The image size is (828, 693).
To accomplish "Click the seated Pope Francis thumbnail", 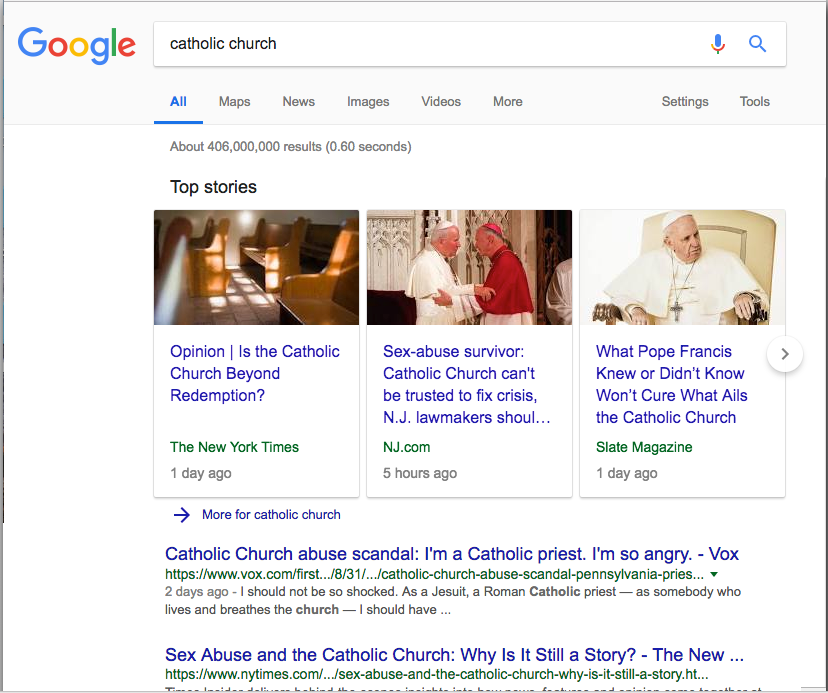I will pyautogui.click(x=682, y=267).
